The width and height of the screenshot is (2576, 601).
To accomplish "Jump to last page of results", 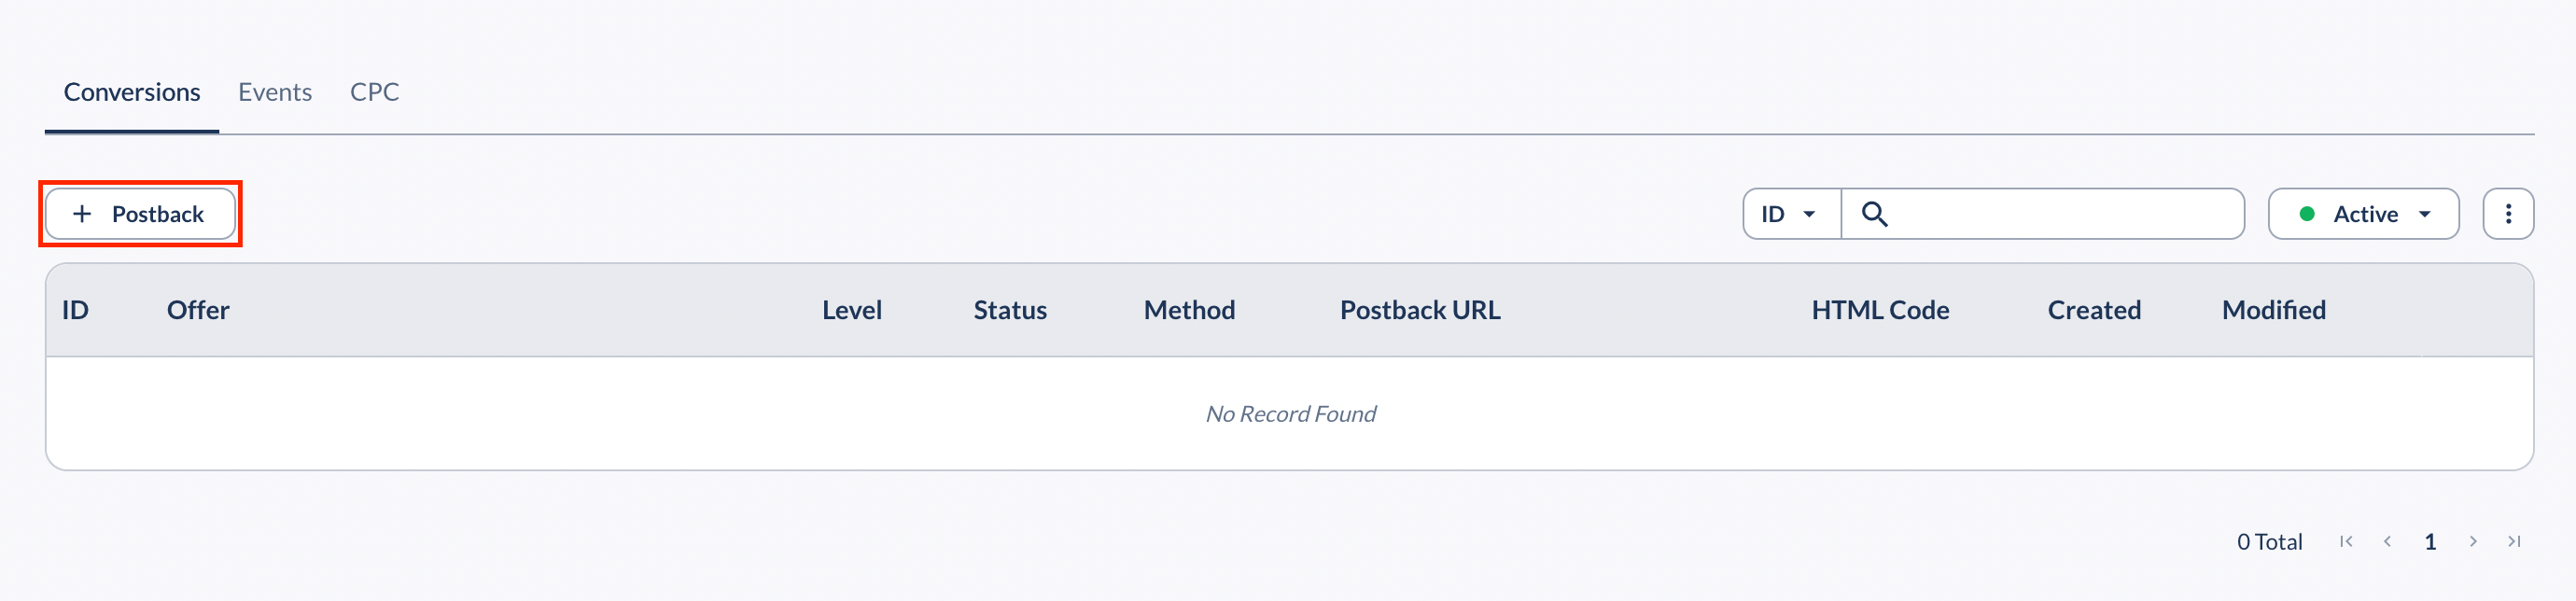I will point(2514,542).
